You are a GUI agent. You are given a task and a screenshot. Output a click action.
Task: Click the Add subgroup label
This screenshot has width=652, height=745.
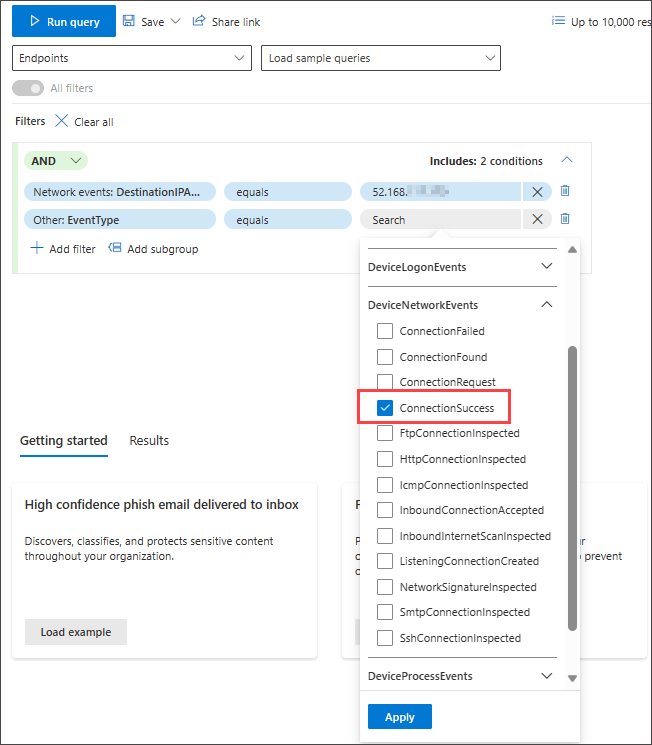(163, 249)
